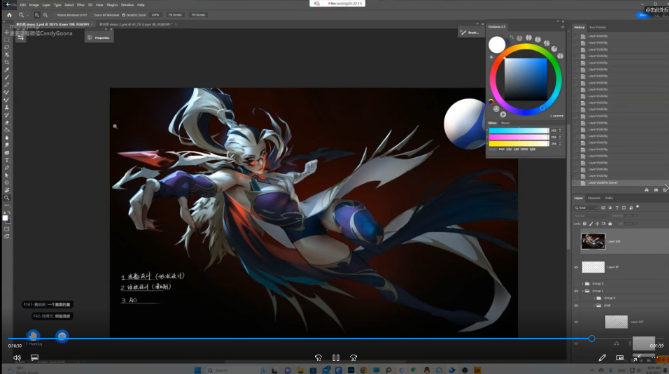
Task: Switch to the Paths tab
Action: (609, 198)
